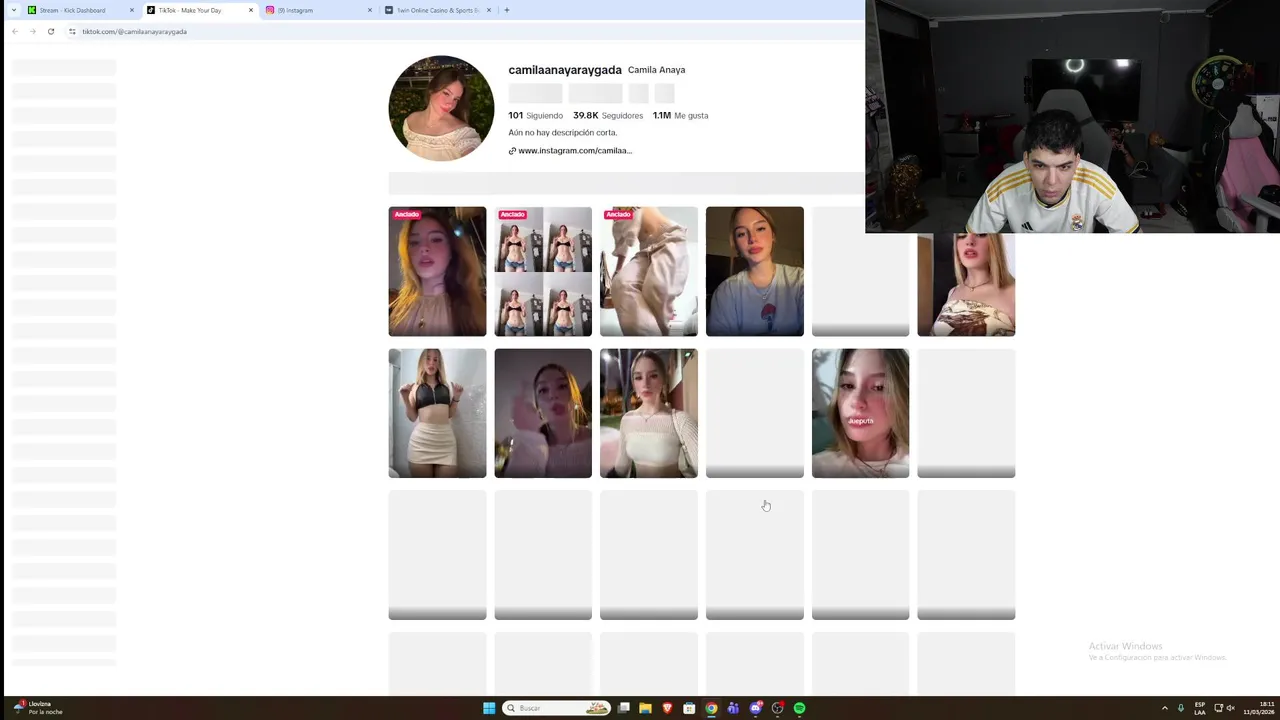Switch to Google Chrome in the taskbar
Screen dimensions: 1280x720
point(711,708)
